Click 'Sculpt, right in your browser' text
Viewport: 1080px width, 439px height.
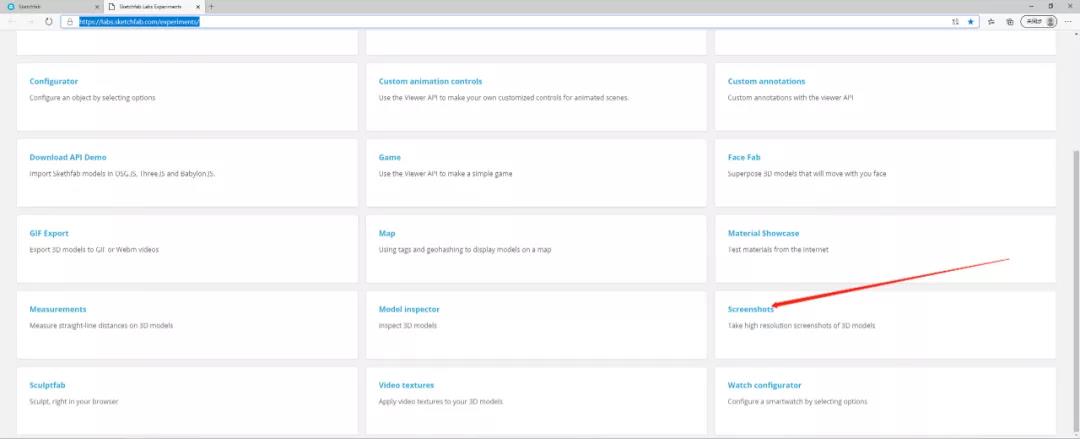tap(74, 401)
